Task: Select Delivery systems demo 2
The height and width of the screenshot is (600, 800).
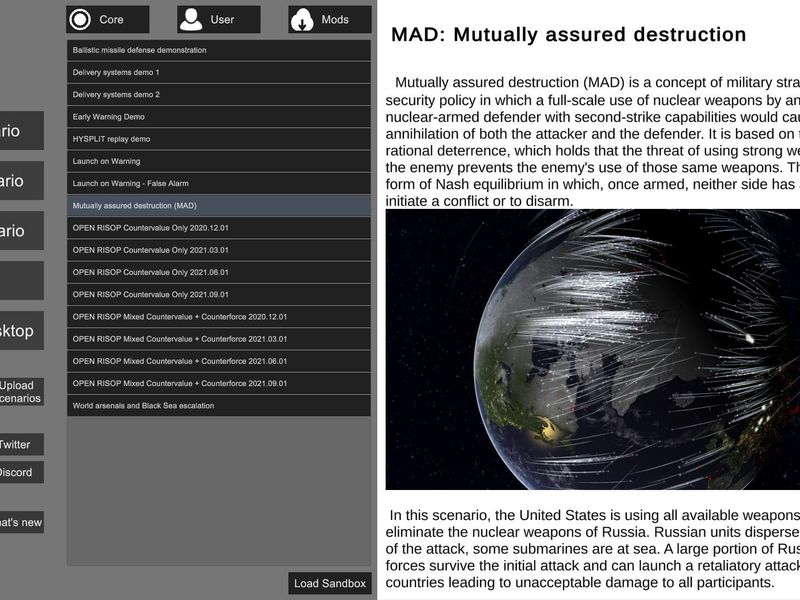Action: click(x=219, y=94)
